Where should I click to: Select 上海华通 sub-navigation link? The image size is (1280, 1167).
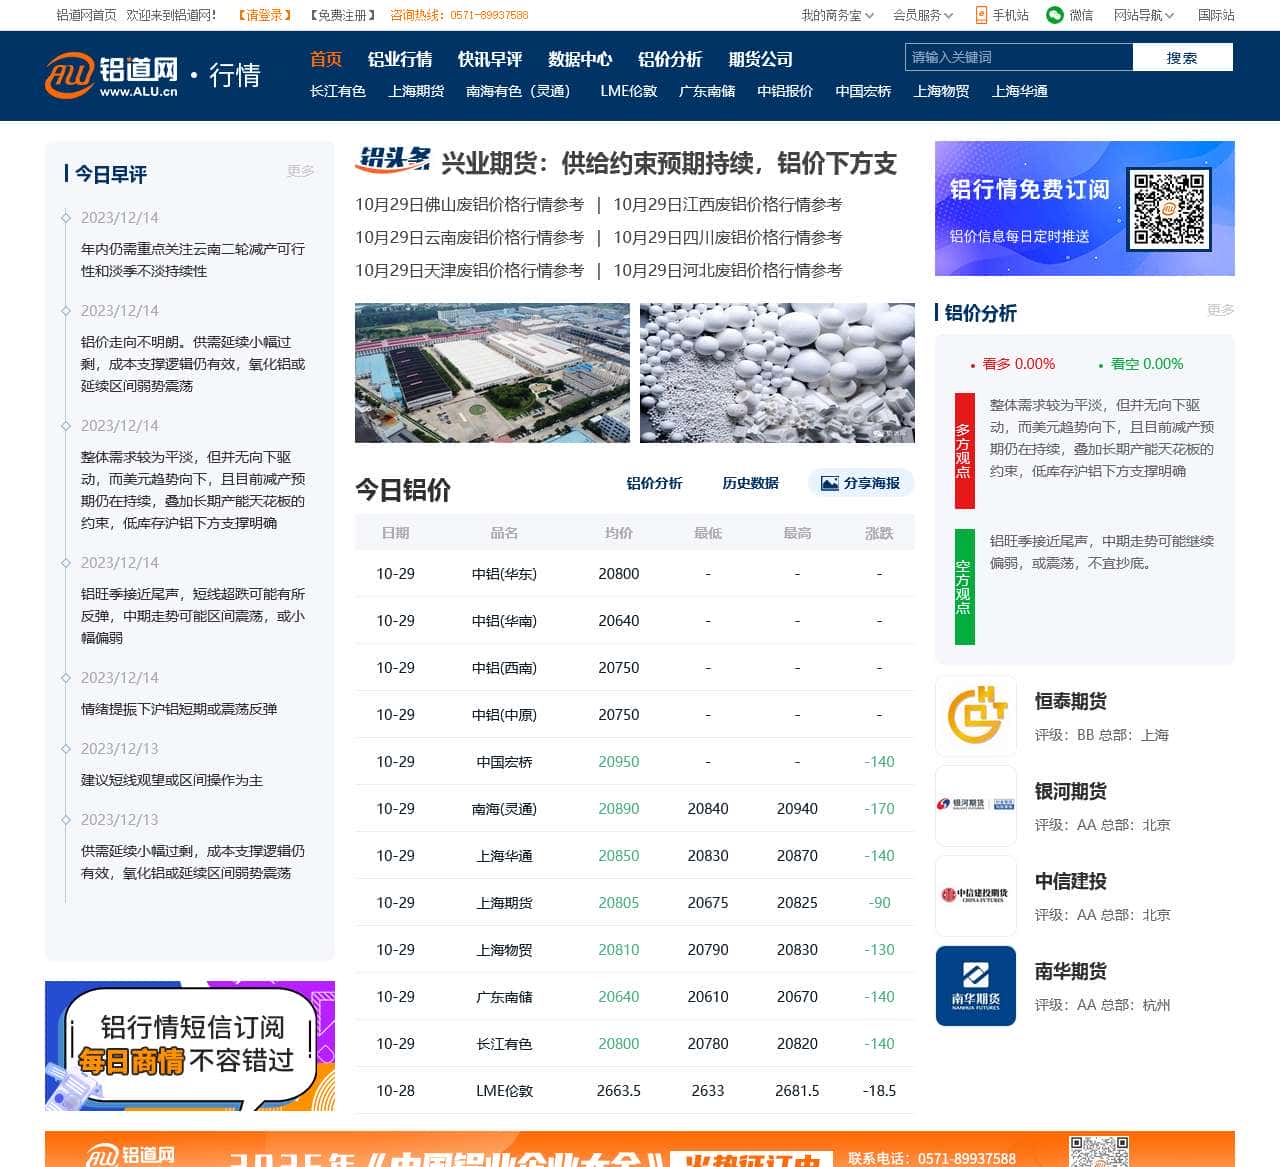(1020, 91)
